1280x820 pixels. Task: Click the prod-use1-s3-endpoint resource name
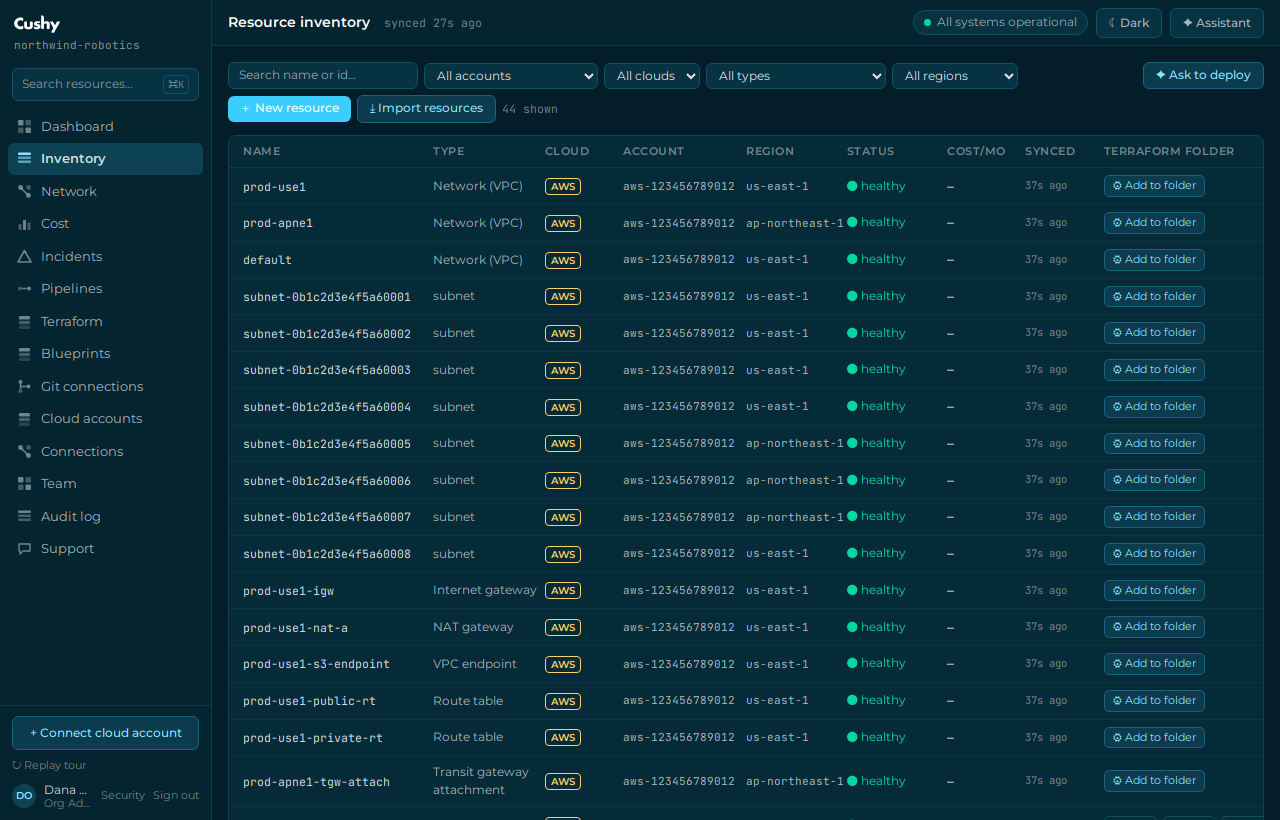[x=316, y=665]
